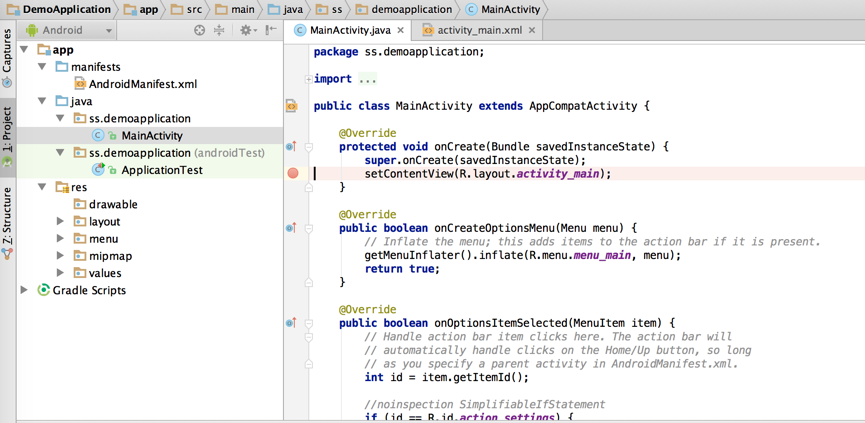Expand the Gradle Scripts node

coord(25,290)
